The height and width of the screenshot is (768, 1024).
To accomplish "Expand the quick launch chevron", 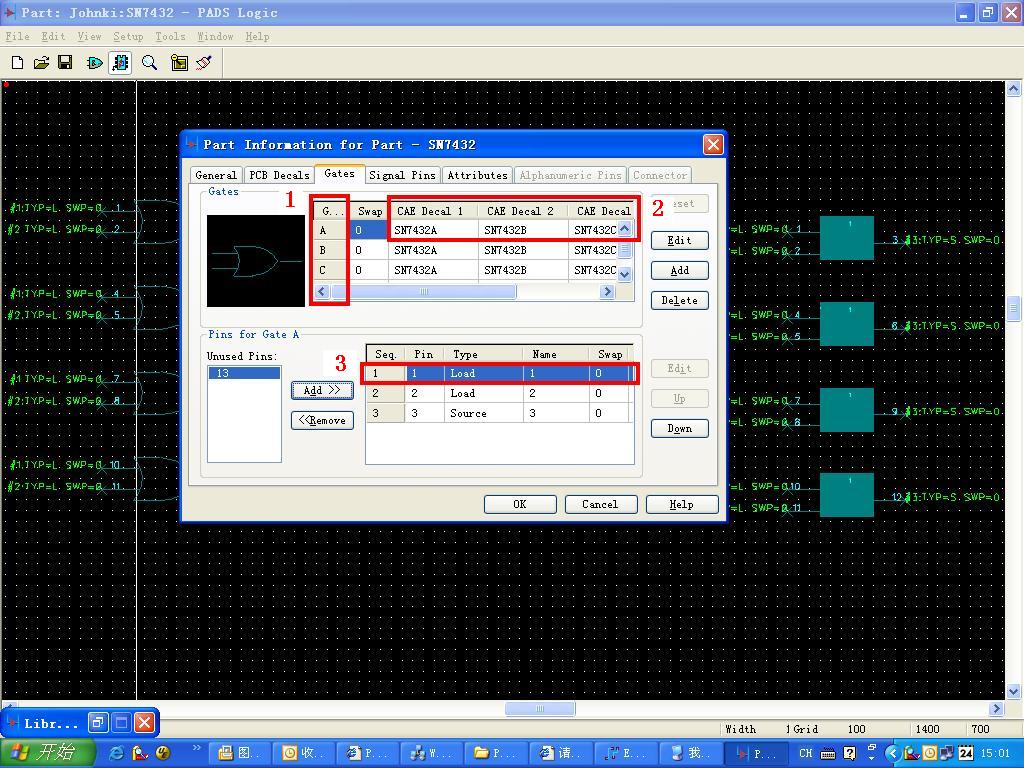I will 197,748.
